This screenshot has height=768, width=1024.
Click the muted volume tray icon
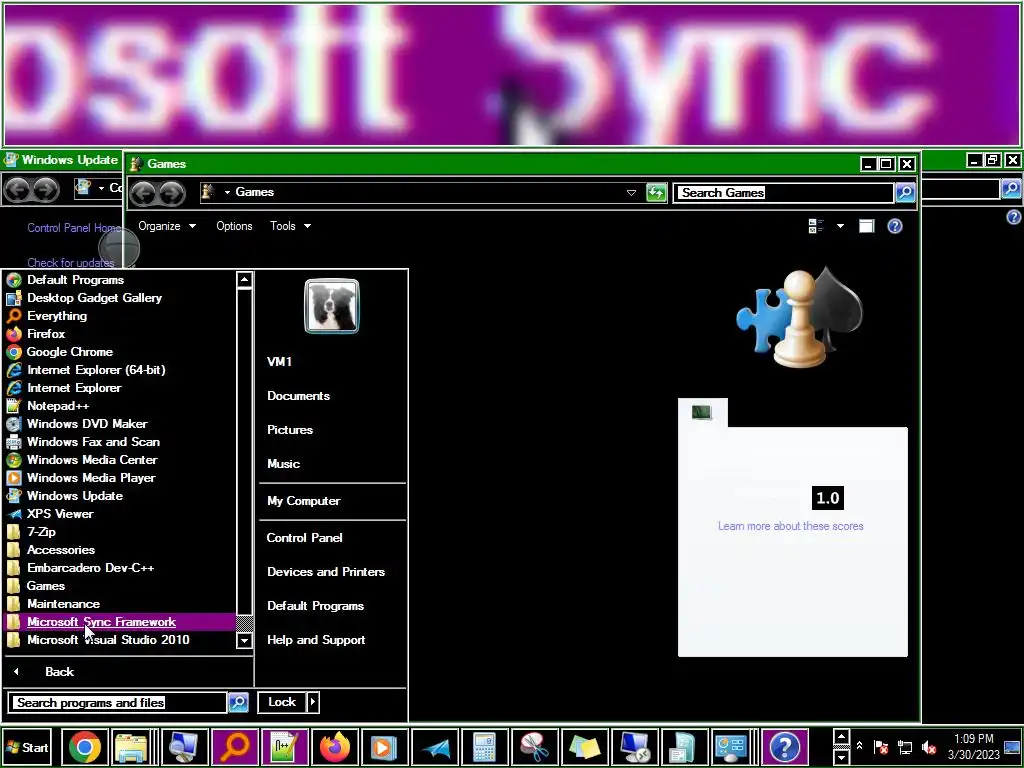(x=928, y=746)
